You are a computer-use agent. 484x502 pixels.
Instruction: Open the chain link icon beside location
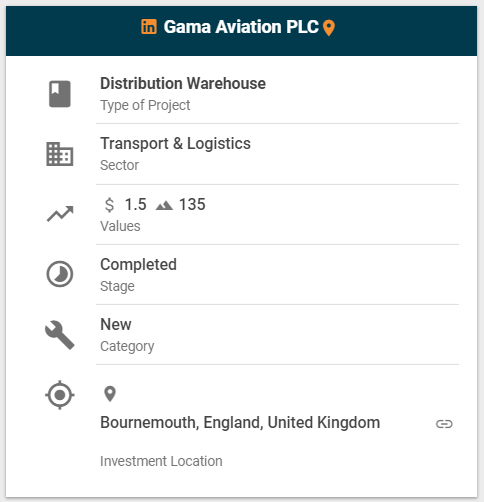444,424
